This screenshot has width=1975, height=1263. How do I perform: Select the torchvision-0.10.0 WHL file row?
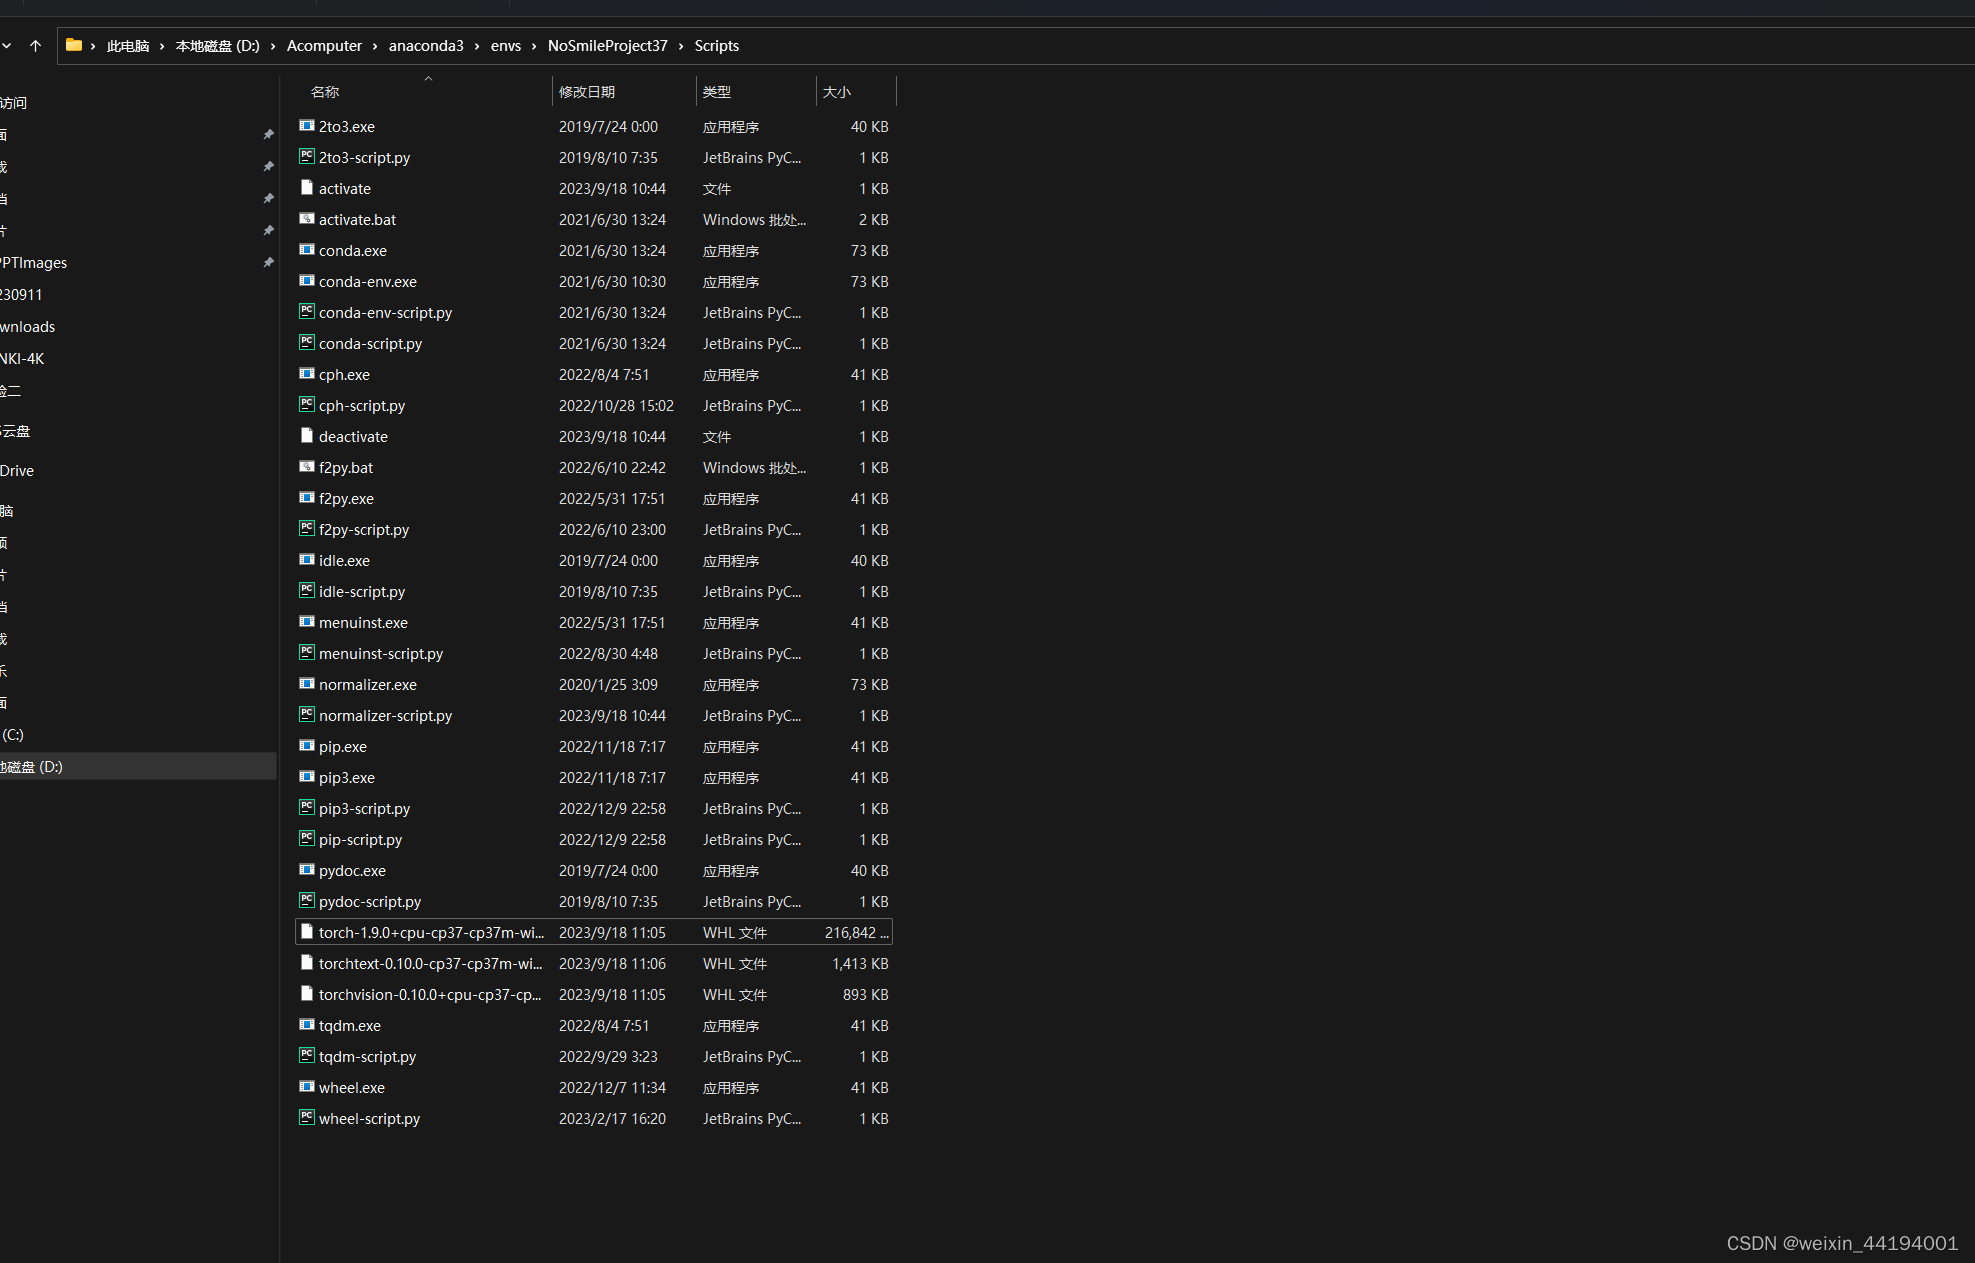click(x=430, y=994)
